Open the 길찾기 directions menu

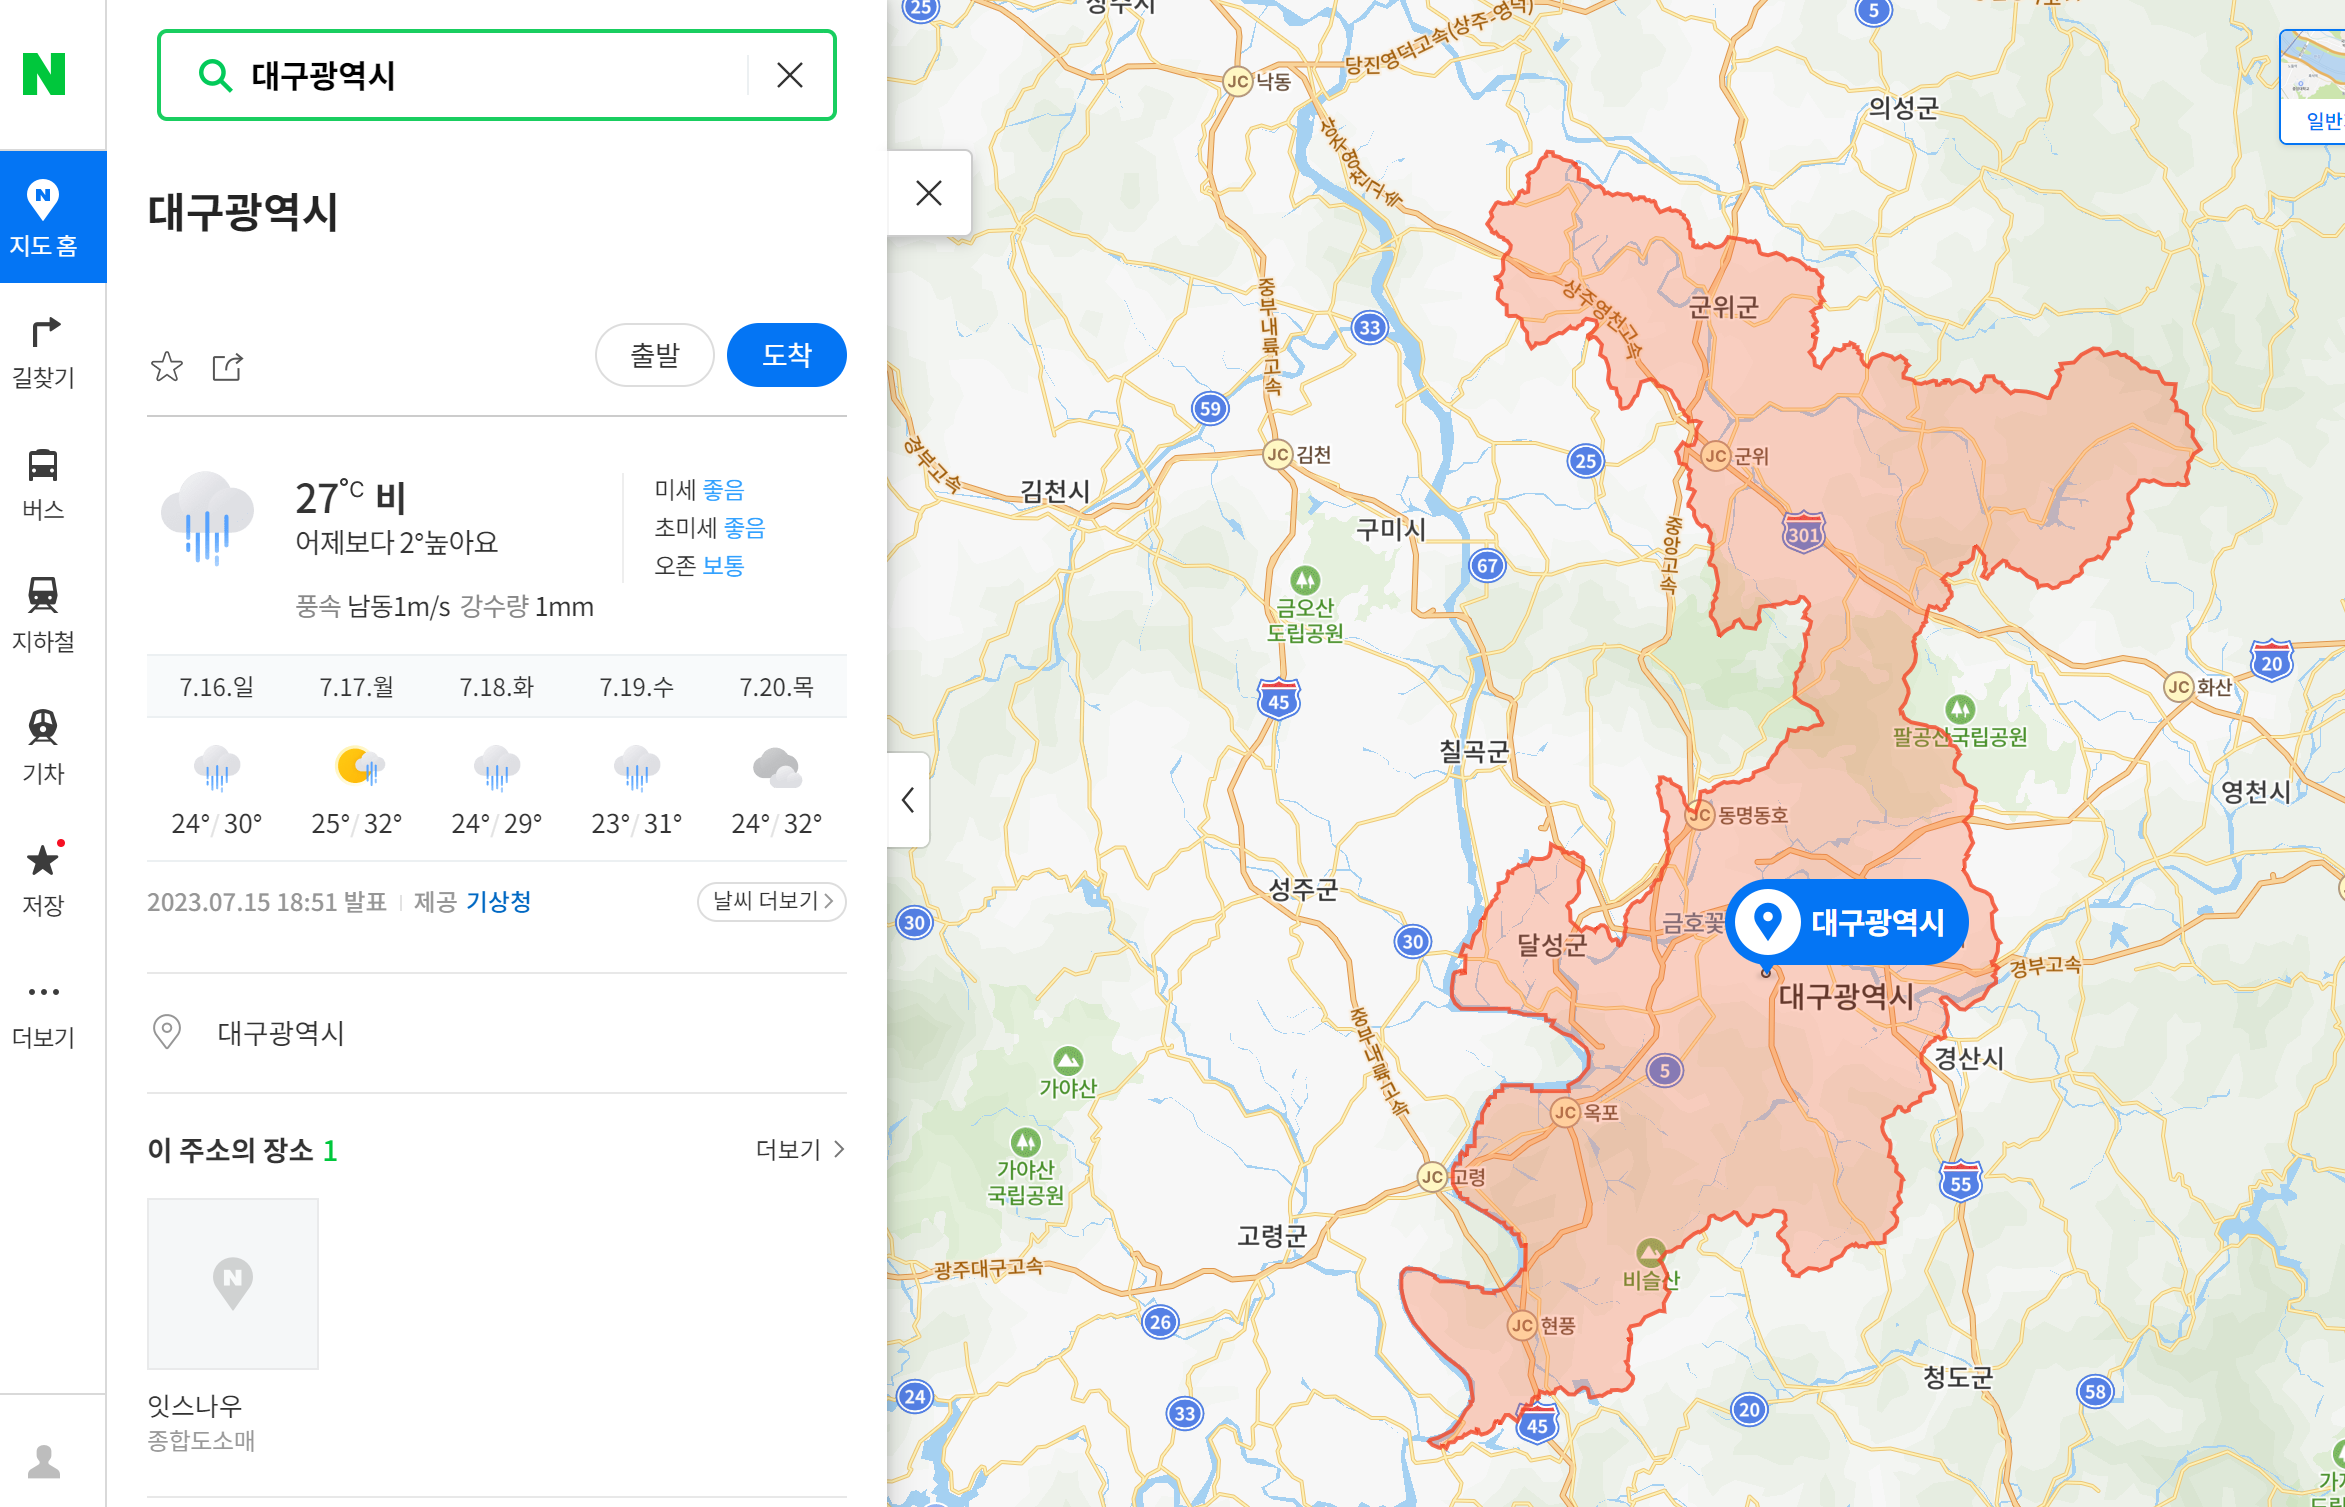coord(43,352)
